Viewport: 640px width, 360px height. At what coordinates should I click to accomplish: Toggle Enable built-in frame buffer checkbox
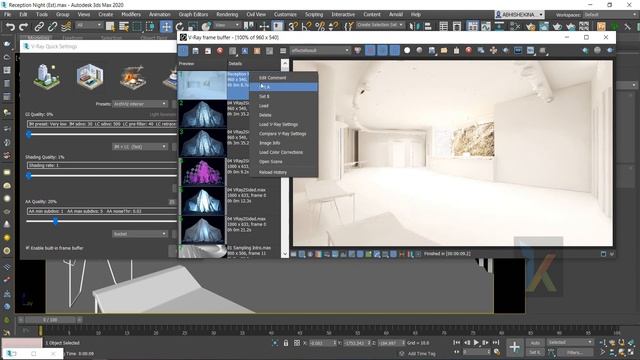pyautogui.click(x=28, y=248)
